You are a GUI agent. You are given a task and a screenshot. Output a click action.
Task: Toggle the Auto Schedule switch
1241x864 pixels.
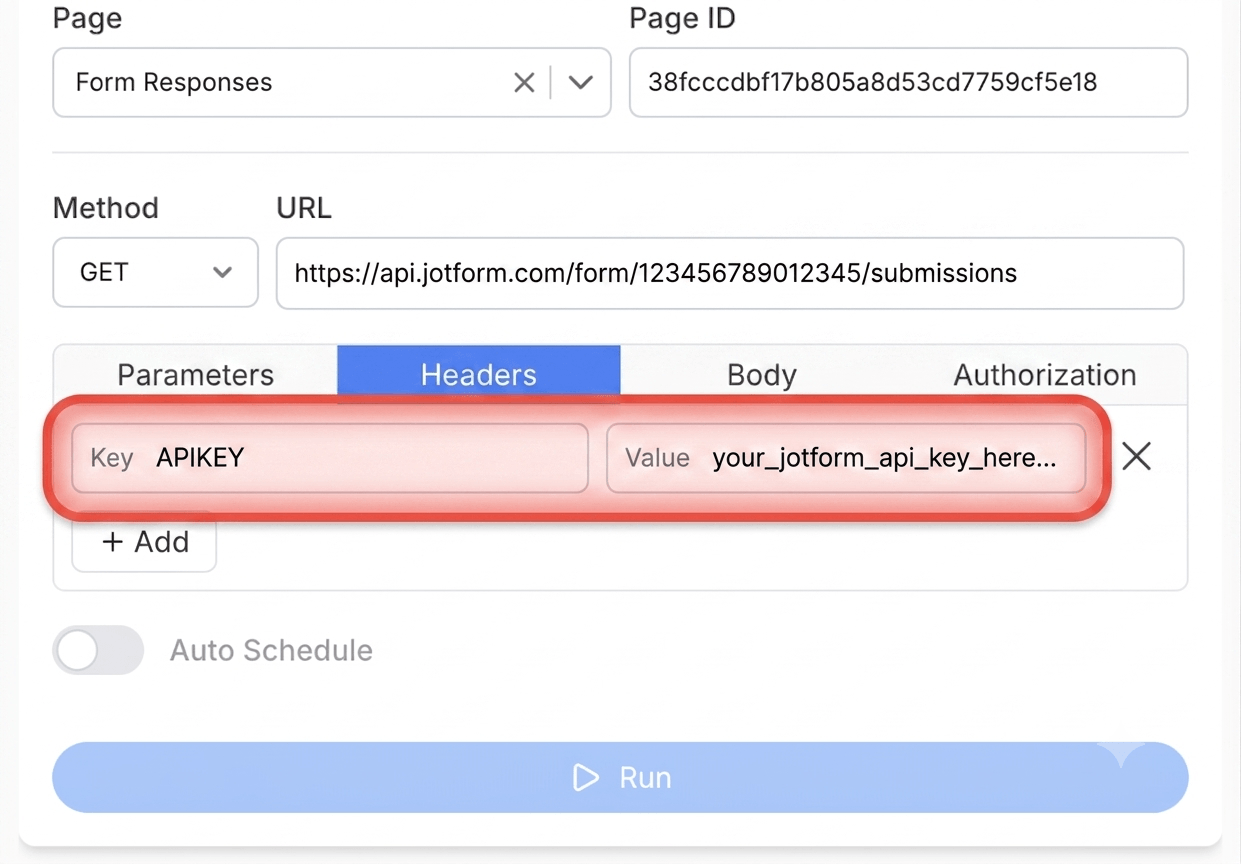98,650
